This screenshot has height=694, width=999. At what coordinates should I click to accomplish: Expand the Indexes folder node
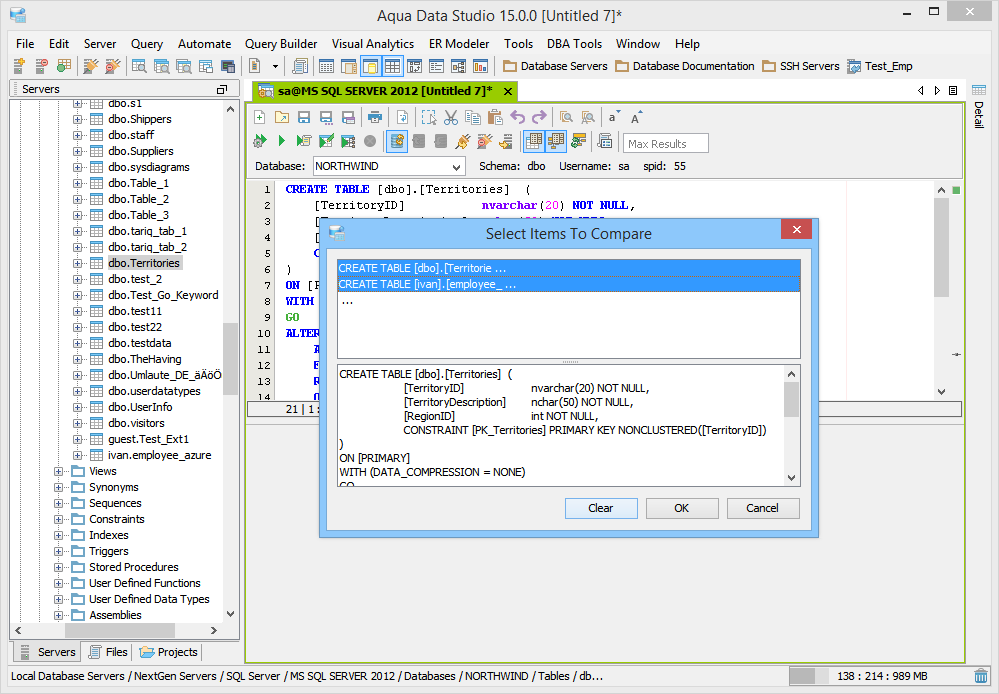click(59, 535)
